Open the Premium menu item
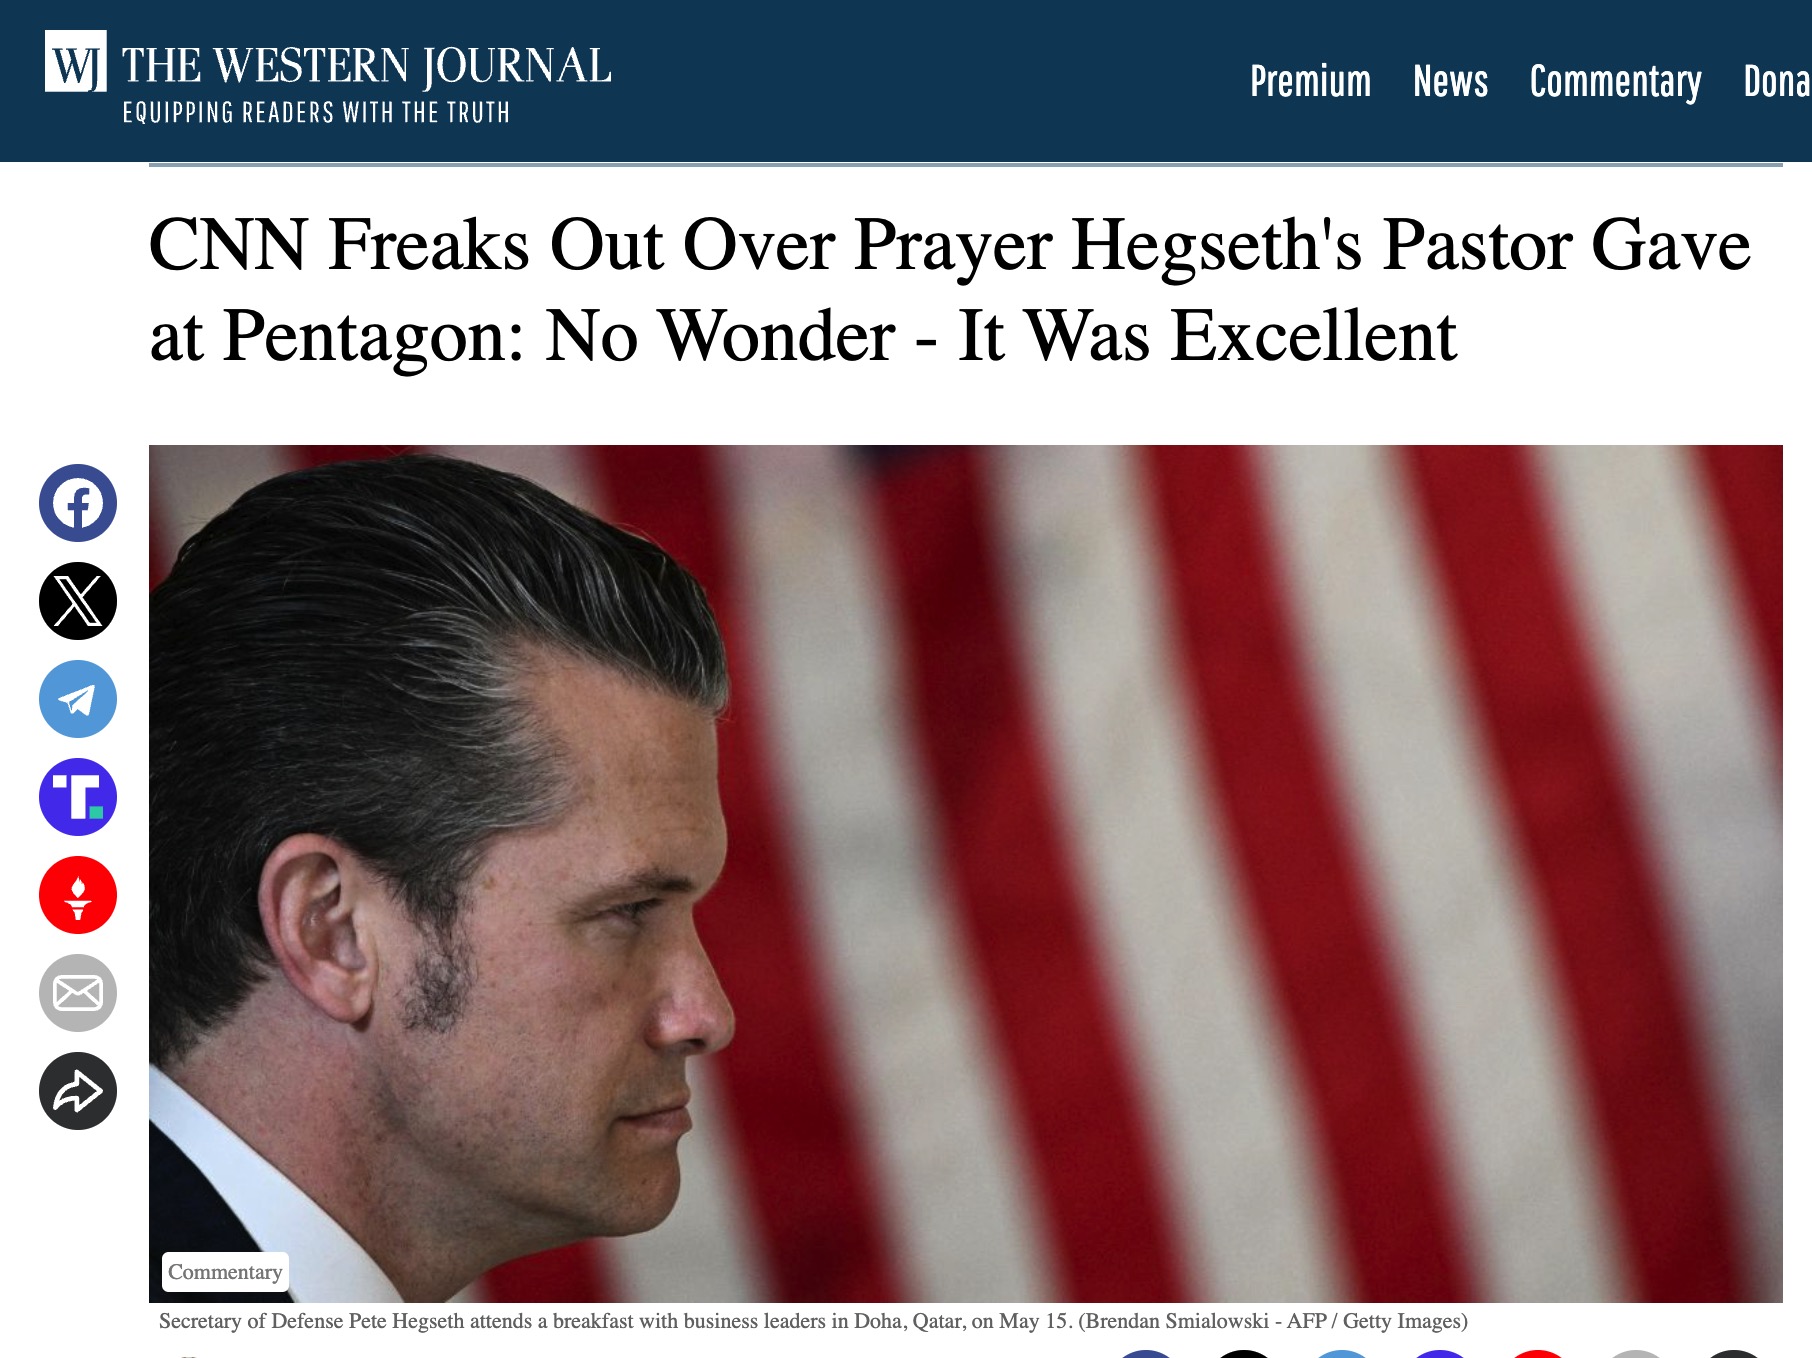The height and width of the screenshot is (1358, 1812). pos(1310,81)
